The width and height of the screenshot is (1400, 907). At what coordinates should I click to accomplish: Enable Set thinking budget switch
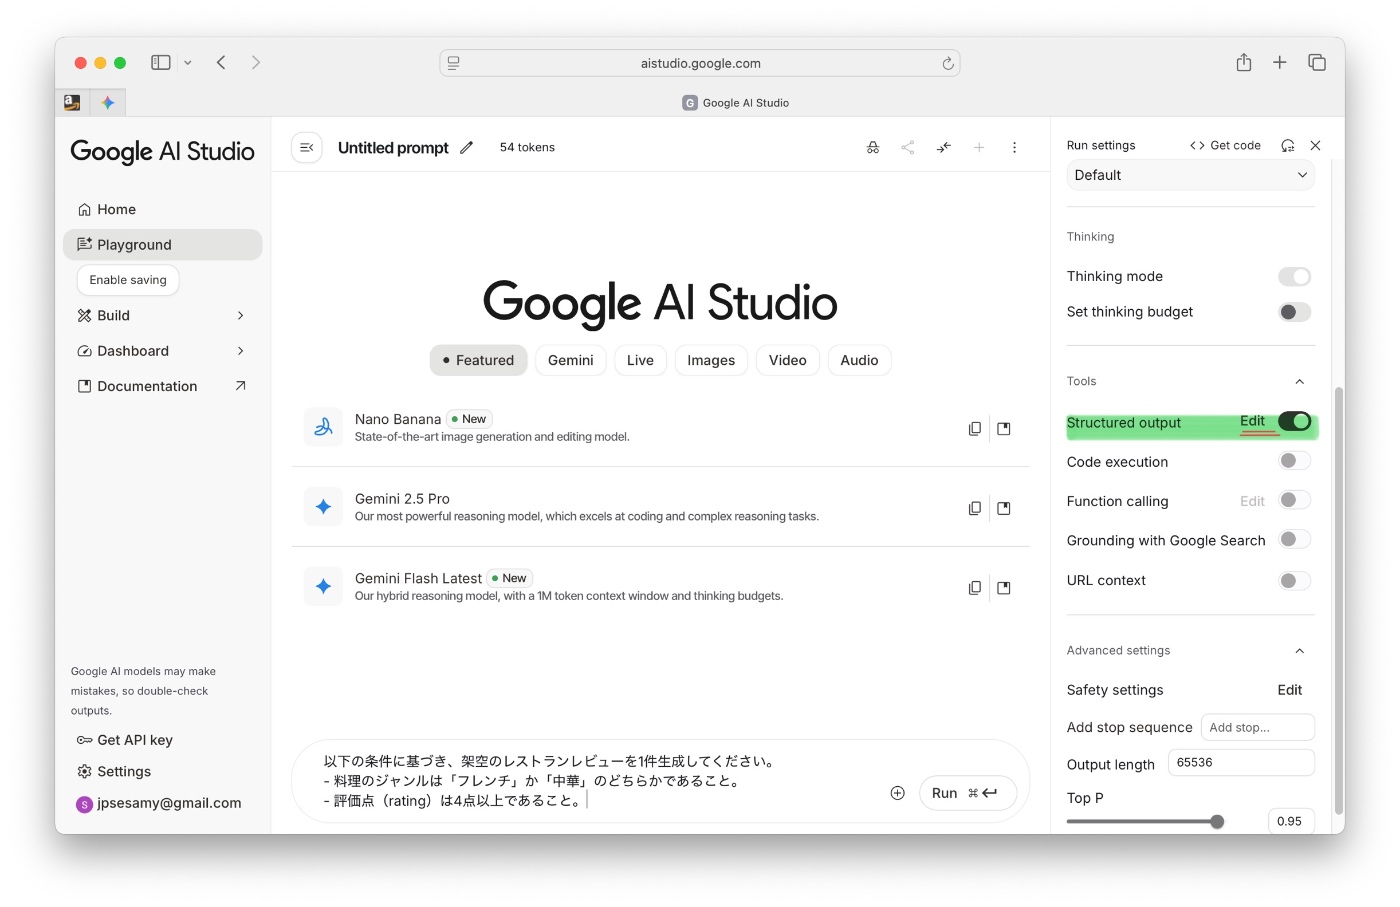1295,312
